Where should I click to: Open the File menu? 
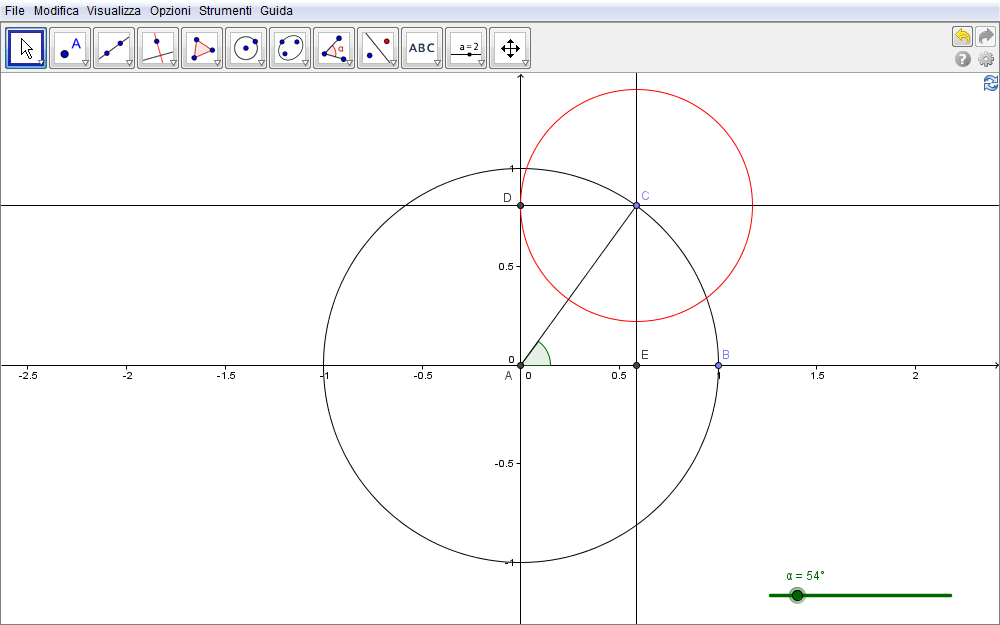15,11
